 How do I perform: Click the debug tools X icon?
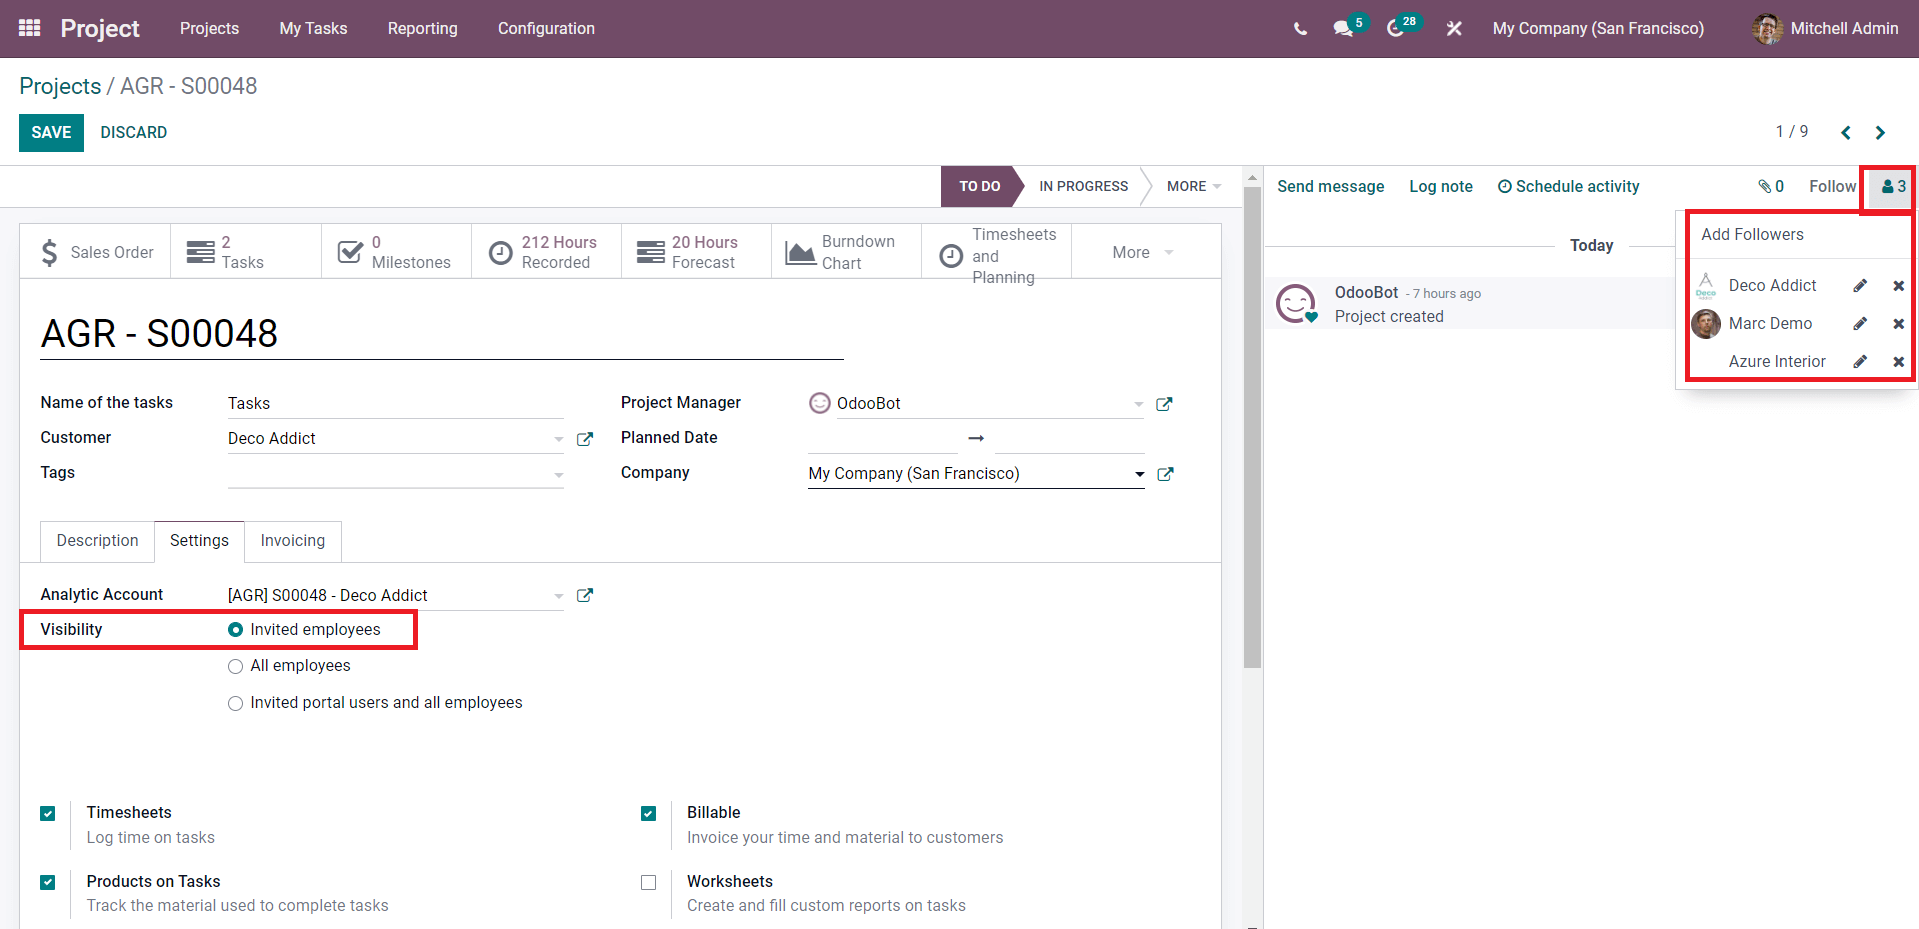(1454, 29)
